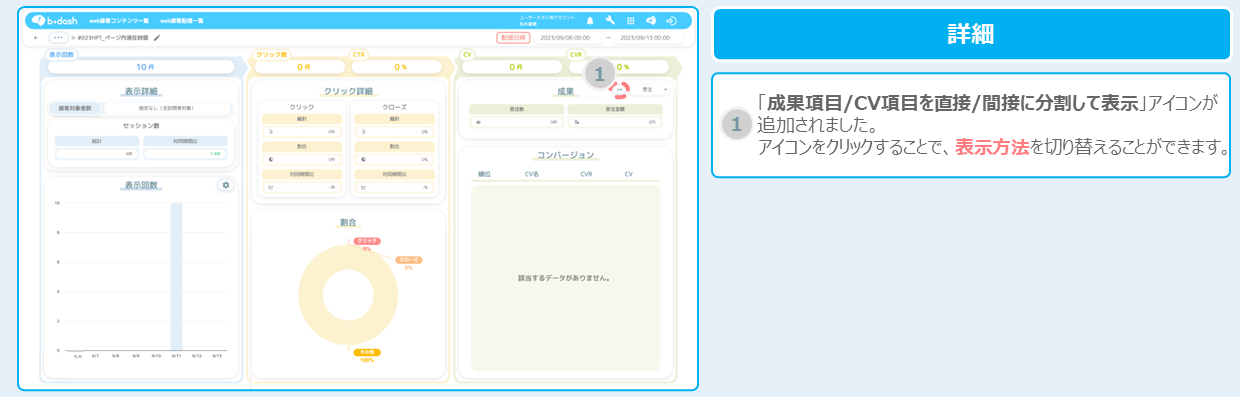Image resolution: width=1240 pixels, height=397 pixels.
Task: Open web接客配信一覧 menu
Action: [181, 20]
